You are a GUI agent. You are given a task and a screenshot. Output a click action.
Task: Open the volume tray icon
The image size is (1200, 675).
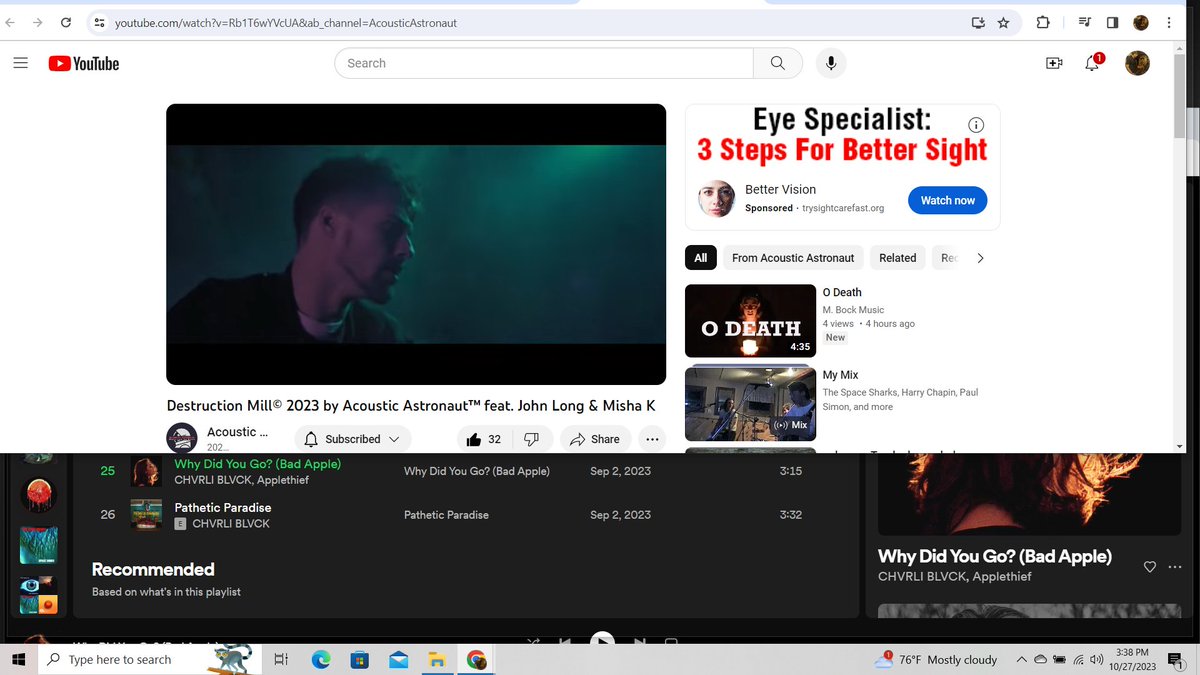pyautogui.click(x=1097, y=660)
